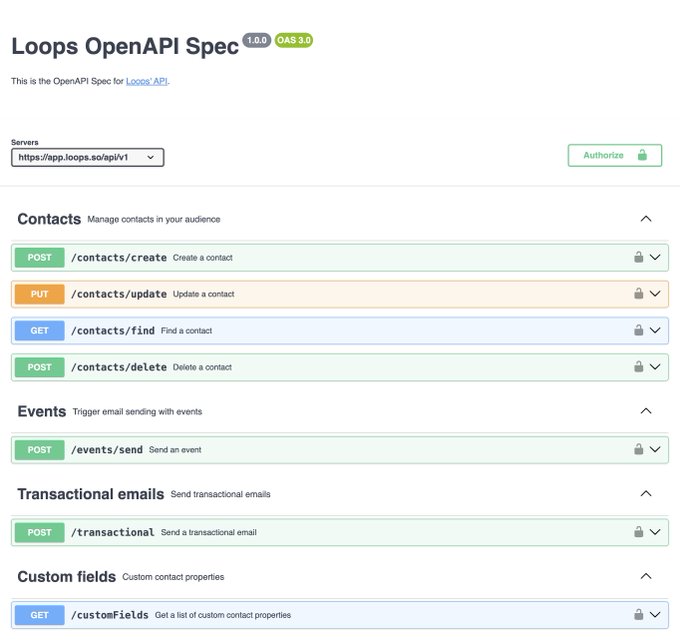Click the Authorize button
This screenshot has width=680, height=644.
(x=615, y=155)
